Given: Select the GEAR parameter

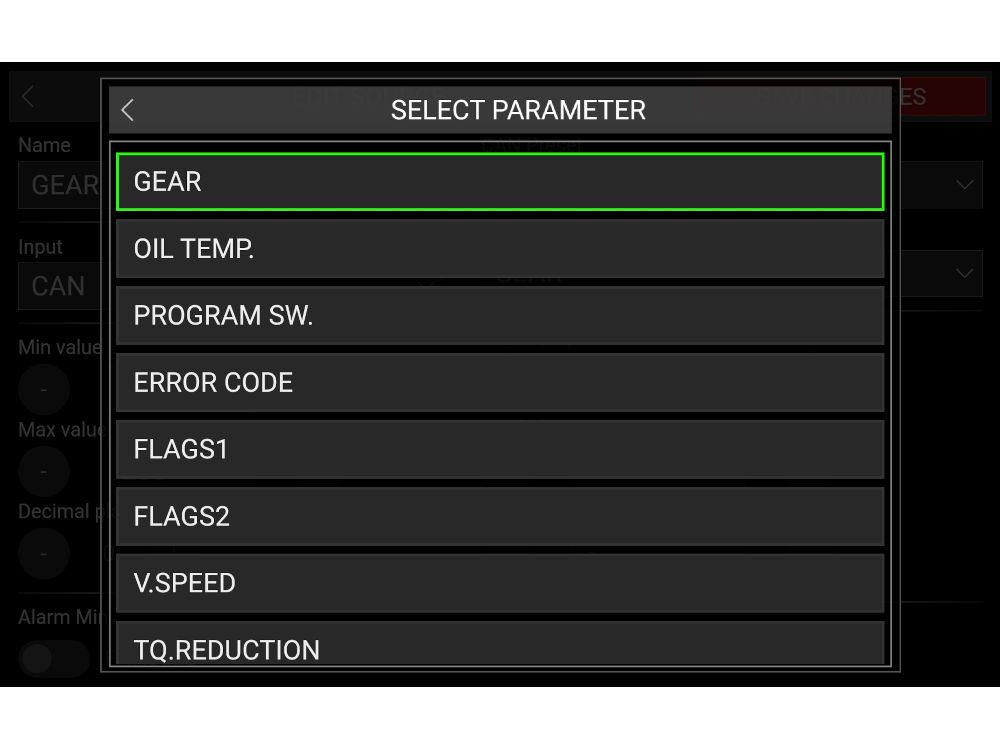Looking at the screenshot, I should 500,182.
